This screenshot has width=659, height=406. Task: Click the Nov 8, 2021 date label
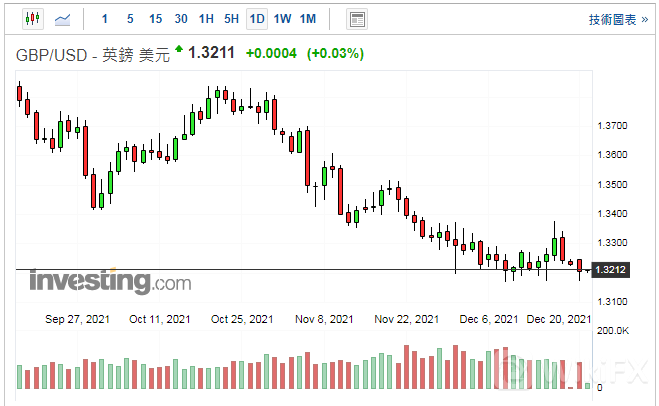click(x=325, y=319)
